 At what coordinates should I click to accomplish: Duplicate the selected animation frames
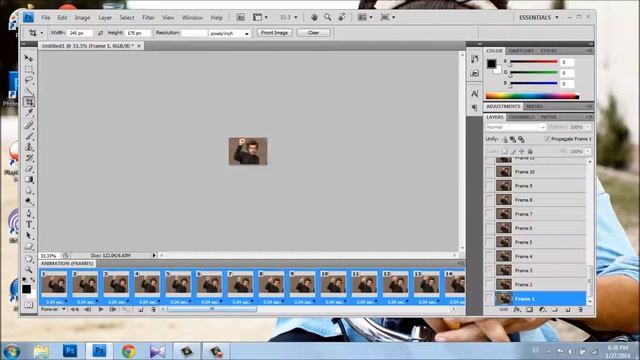[x=140, y=310]
